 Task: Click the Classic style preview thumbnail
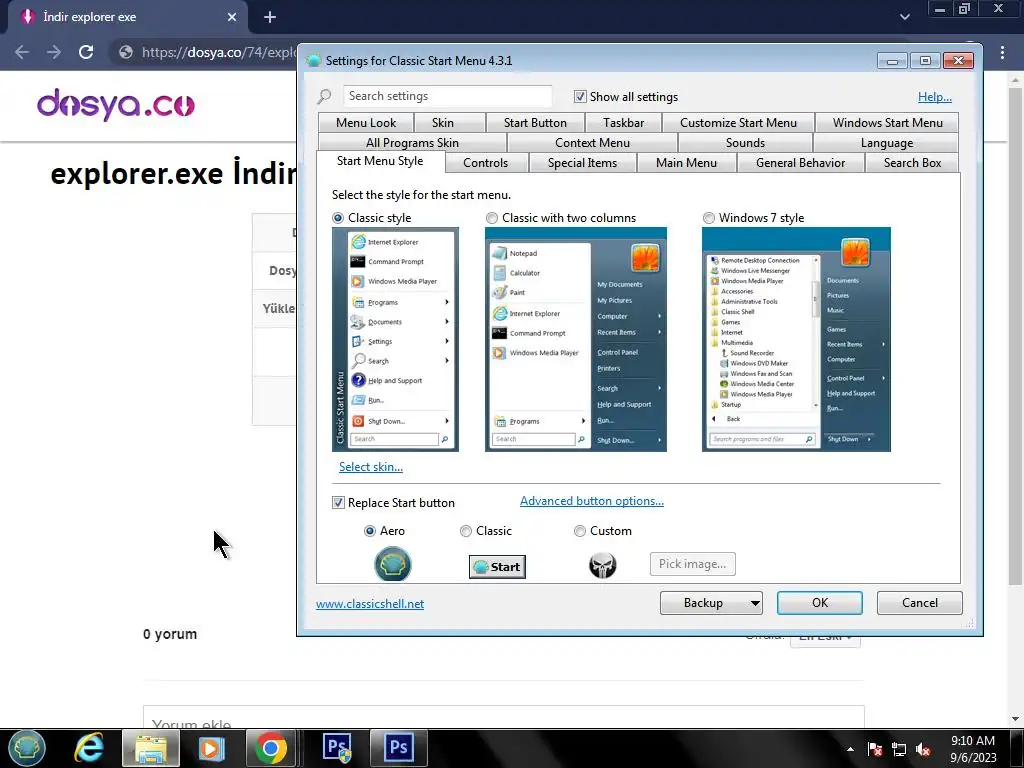[395, 339]
